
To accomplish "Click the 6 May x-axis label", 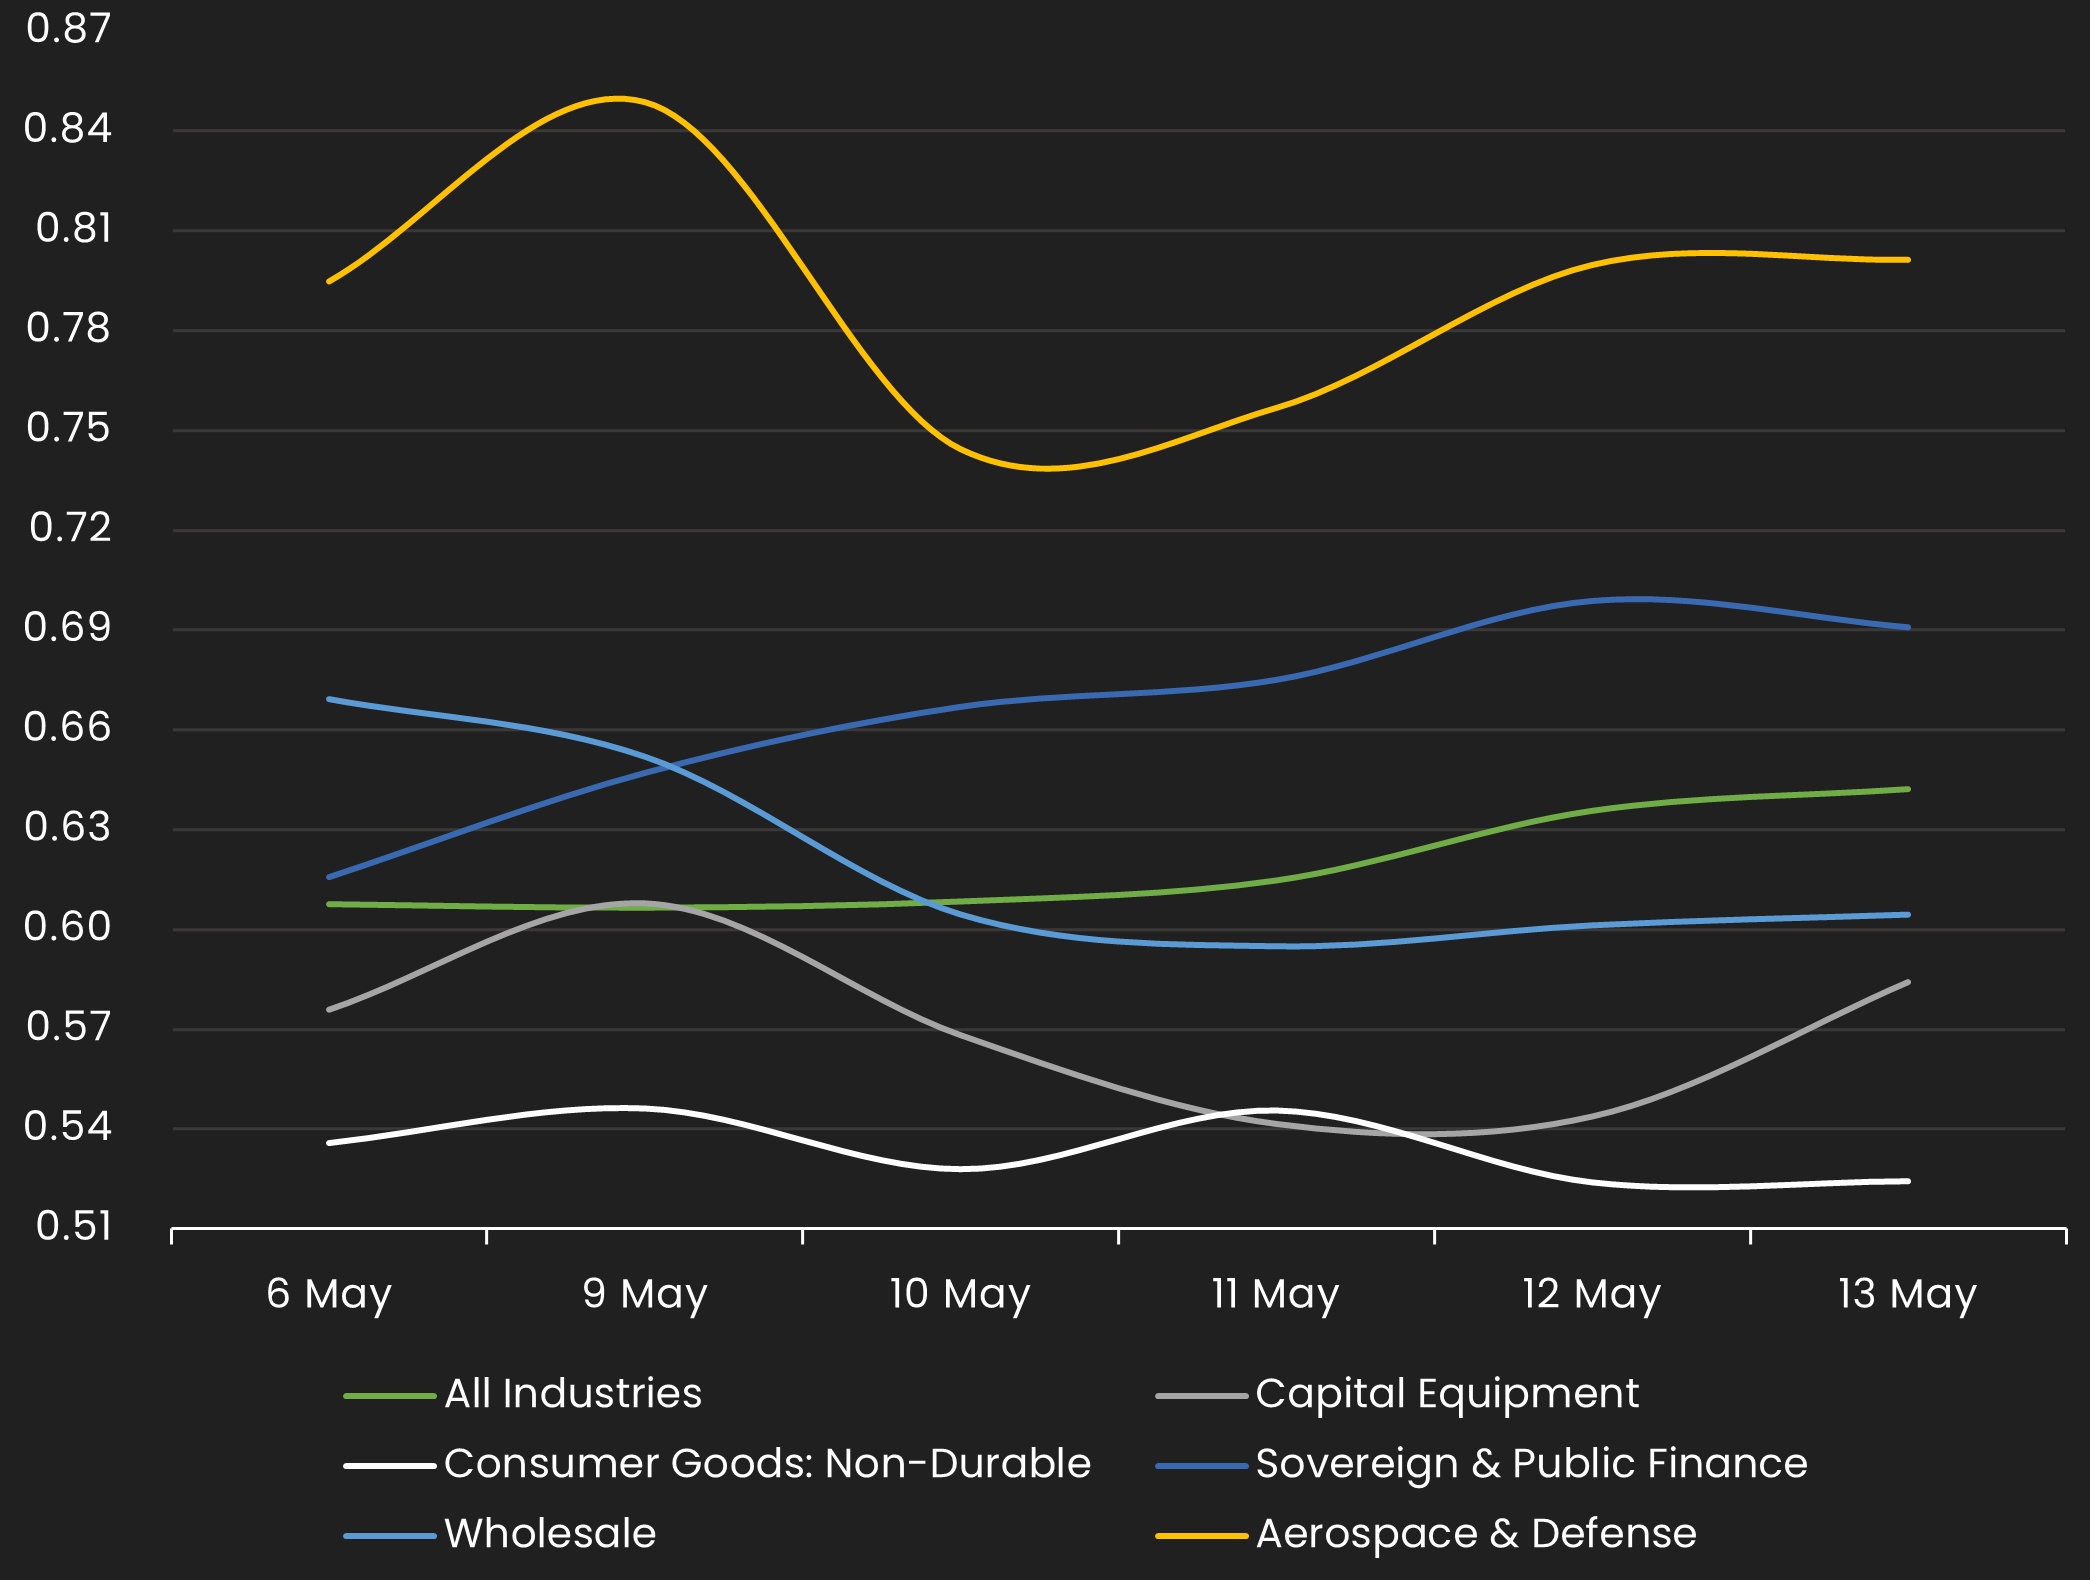I will coord(329,1294).
